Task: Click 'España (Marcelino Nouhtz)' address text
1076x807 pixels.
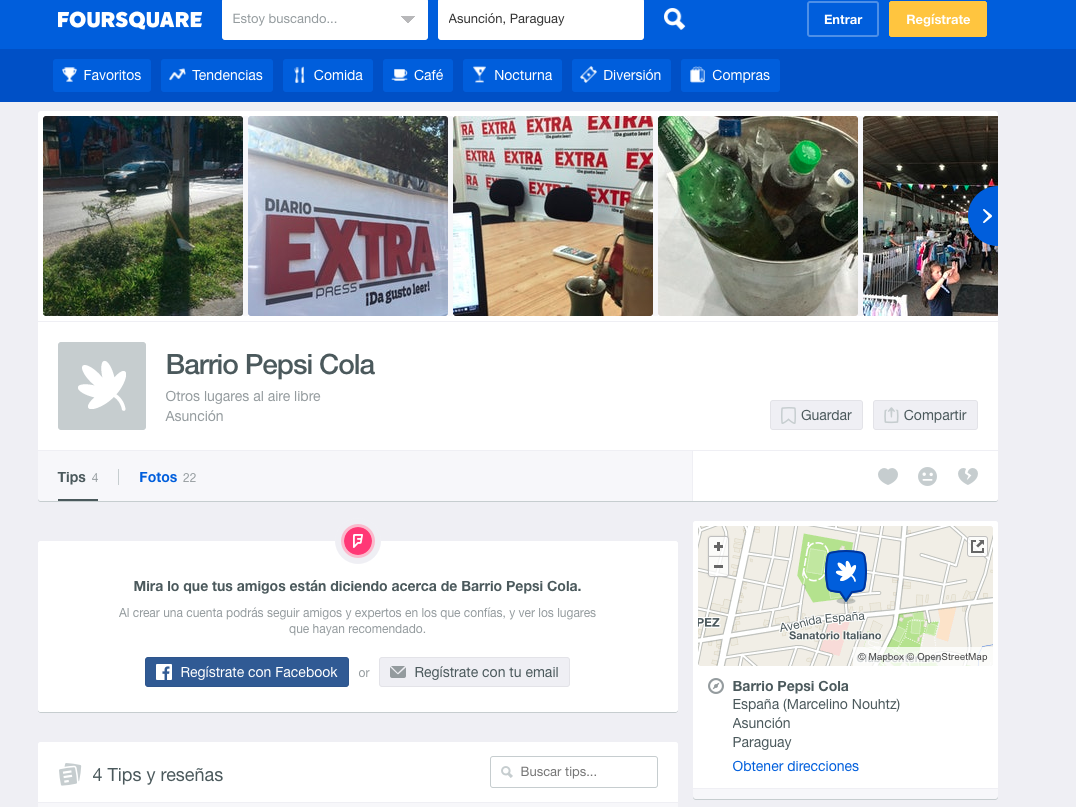Action: point(816,705)
